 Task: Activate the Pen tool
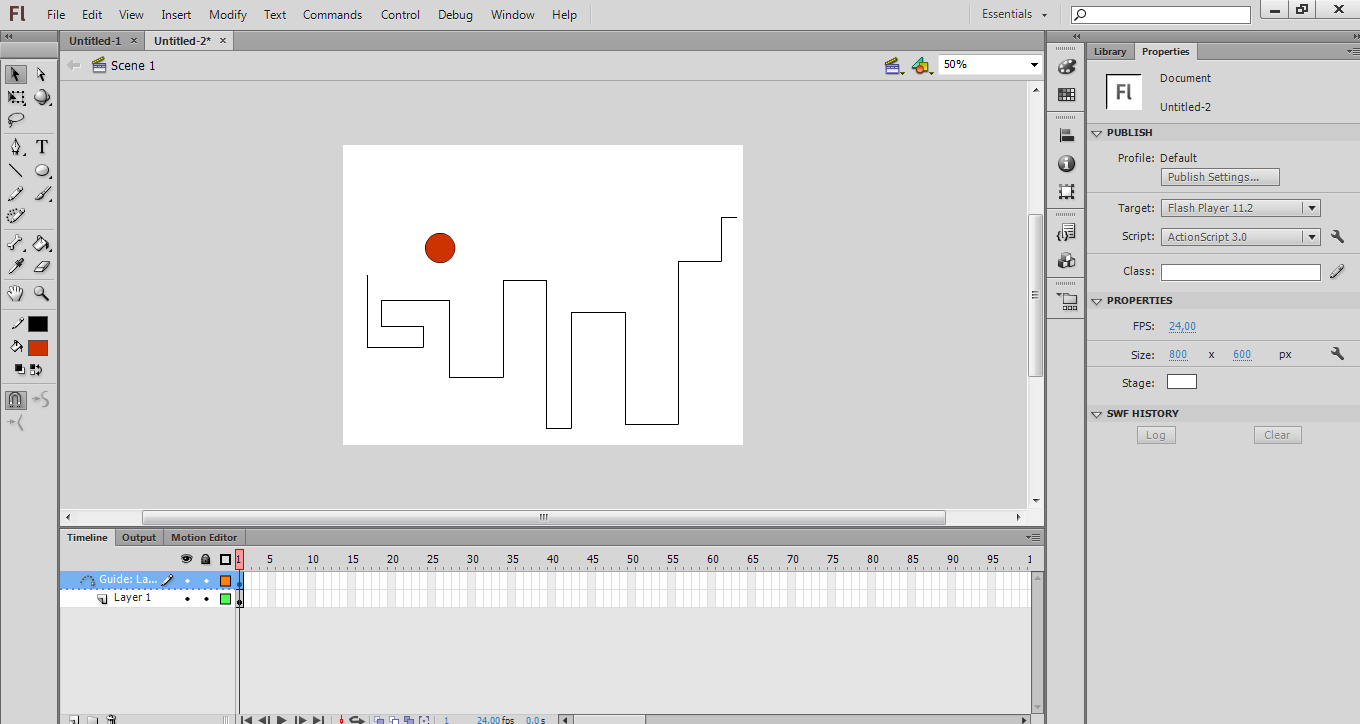click(15, 147)
